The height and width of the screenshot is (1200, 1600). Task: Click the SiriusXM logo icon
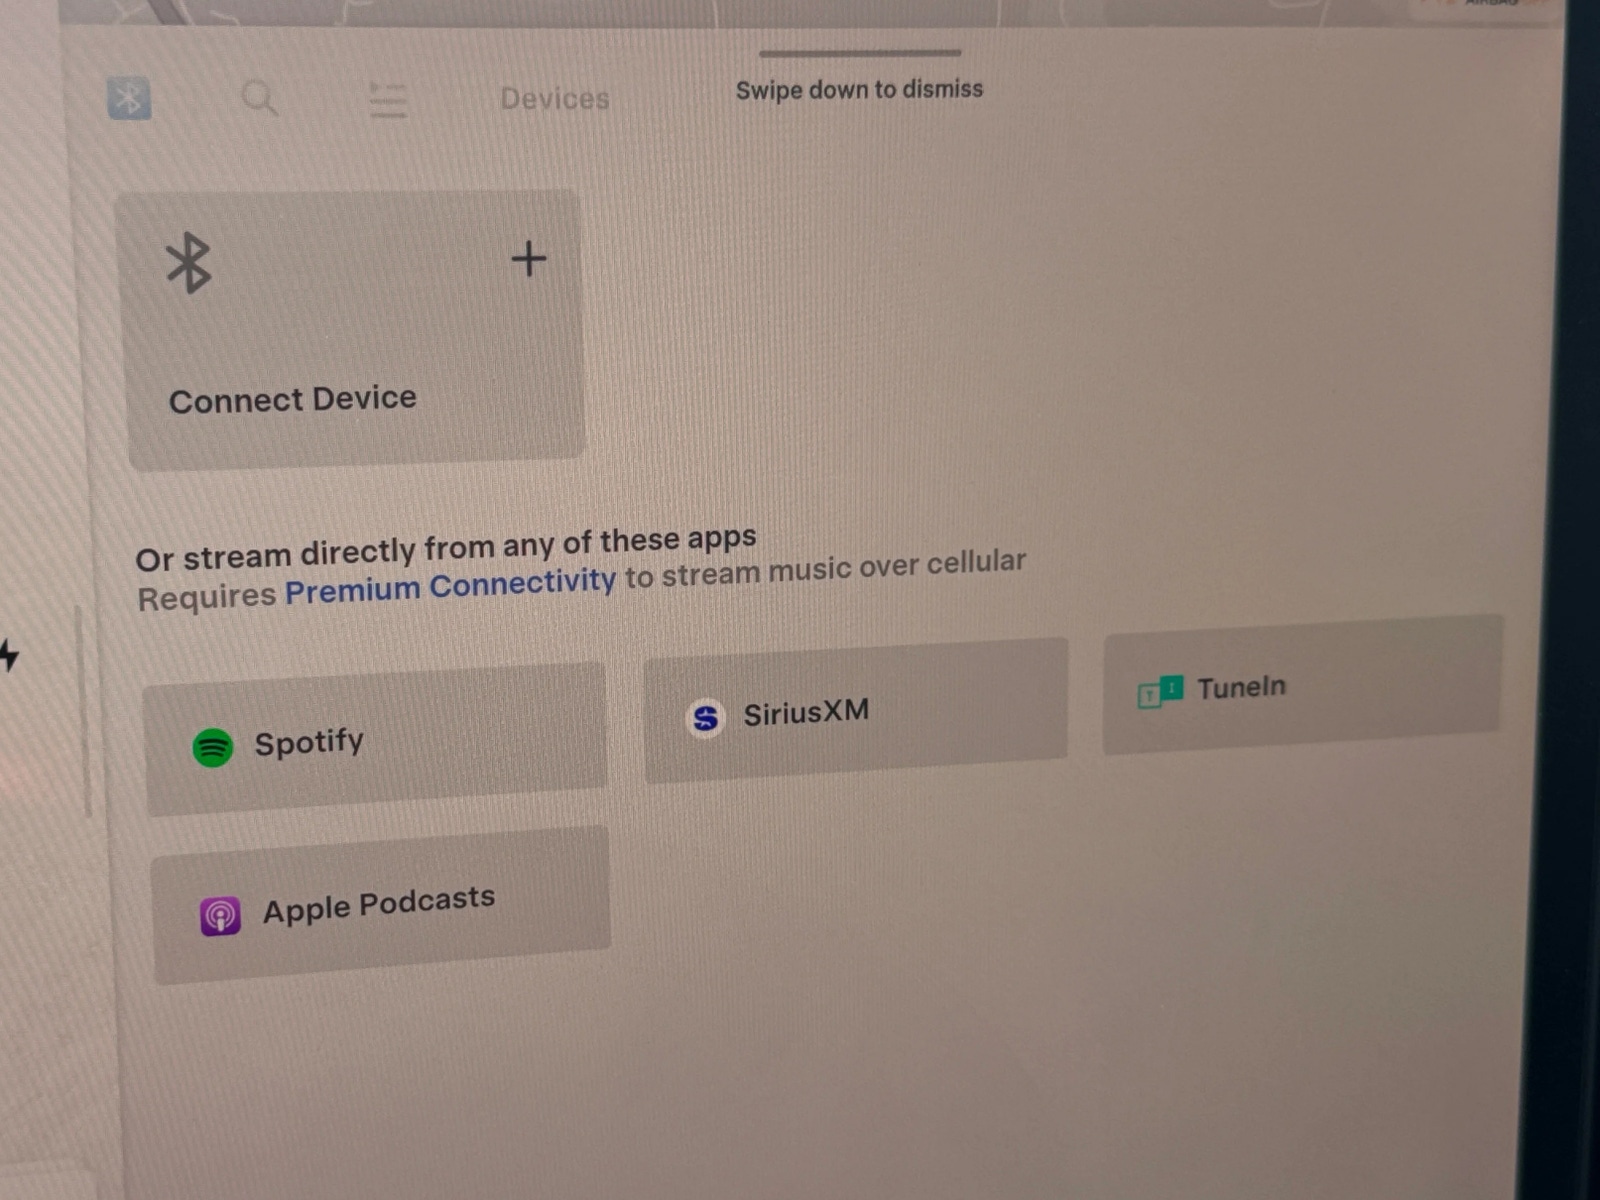(x=705, y=717)
